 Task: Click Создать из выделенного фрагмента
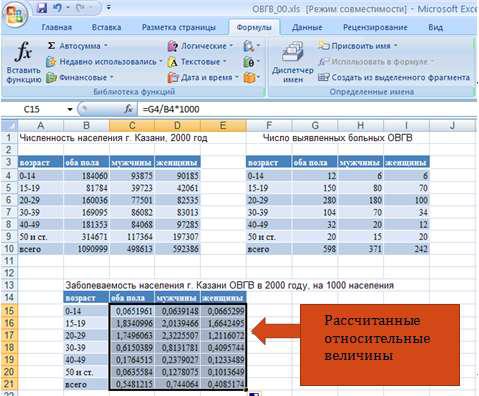pyautogui.click(x=394, y=78)
